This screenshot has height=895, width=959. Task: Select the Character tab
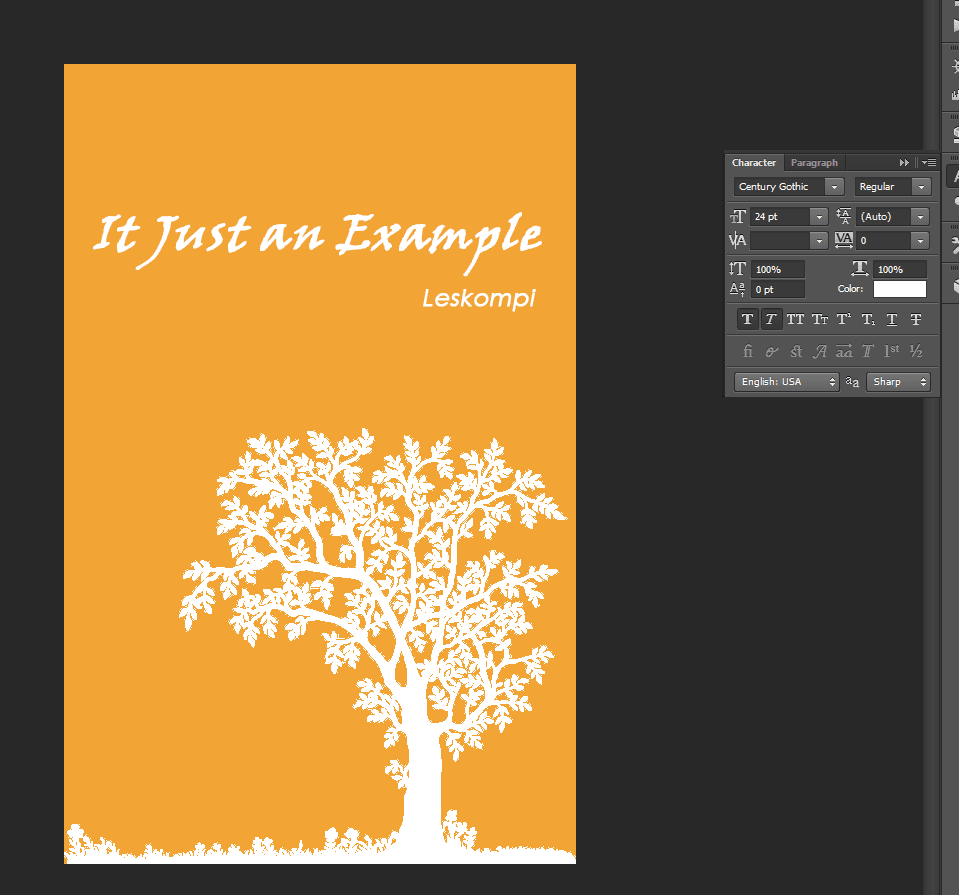coord(753,163)
